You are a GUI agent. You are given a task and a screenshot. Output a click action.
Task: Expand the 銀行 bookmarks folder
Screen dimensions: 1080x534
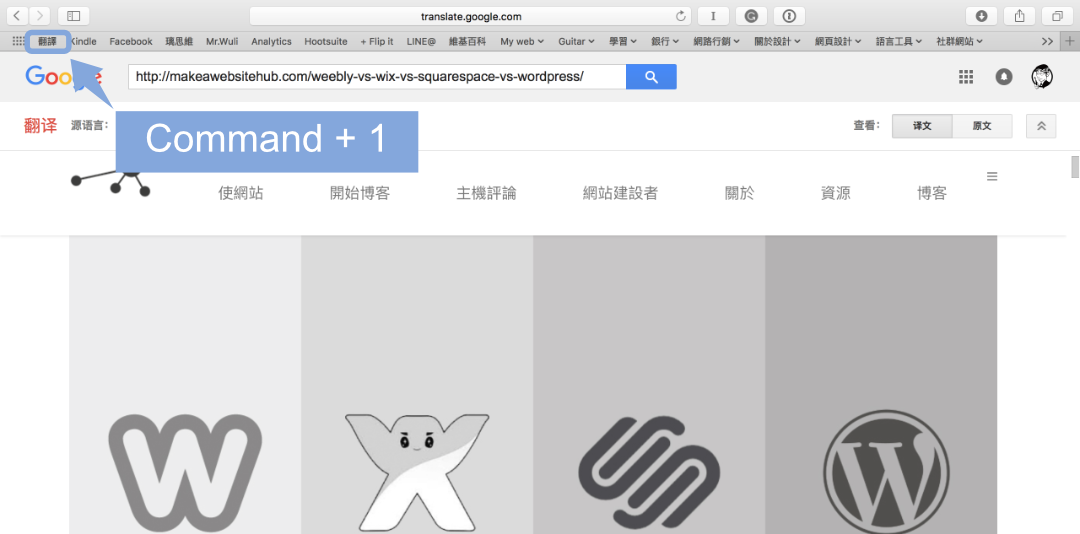[665, 41]
